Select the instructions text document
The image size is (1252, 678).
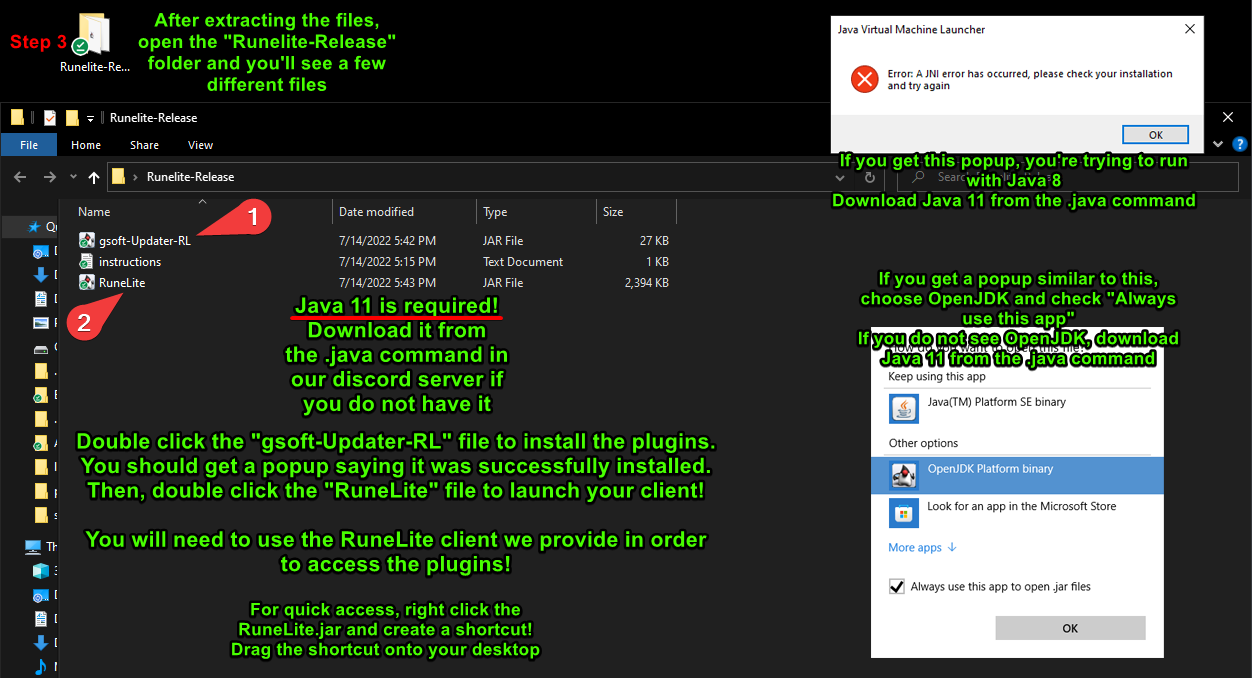[x=130, y=262]
